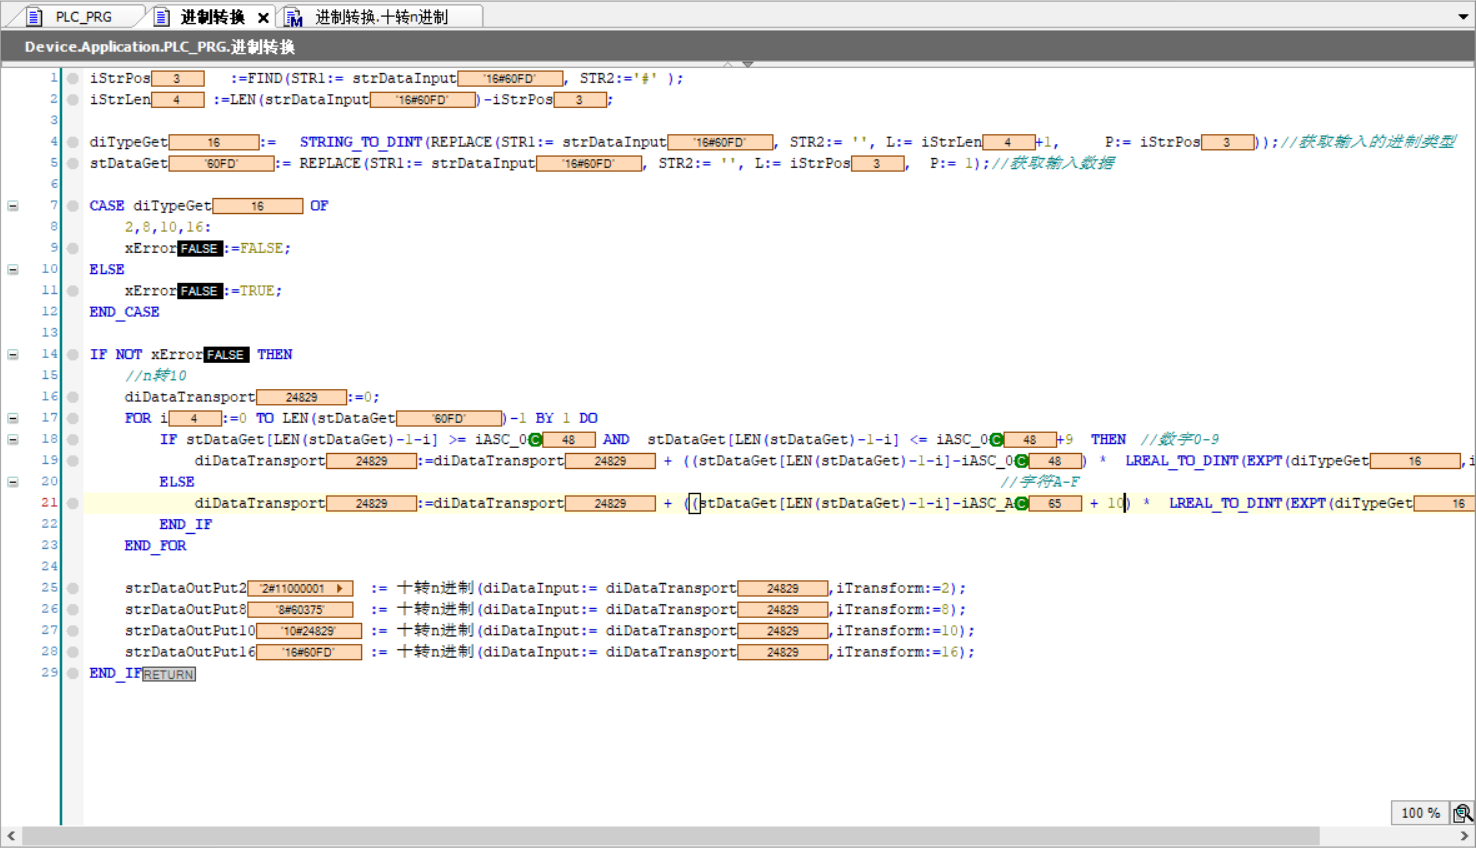Select diTypeGet inline value 16 on line 4

pyautogui.click(x=214, y=142)
